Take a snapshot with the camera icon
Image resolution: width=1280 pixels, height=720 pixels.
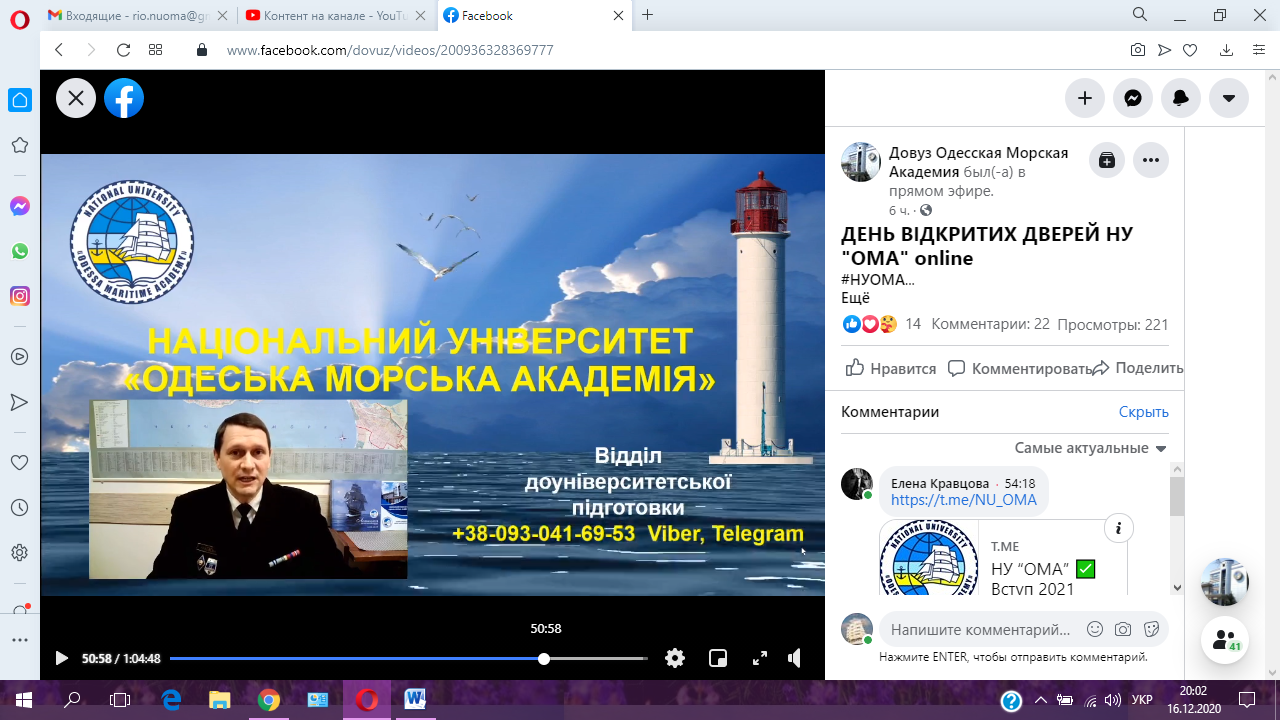click(1138, 50)
